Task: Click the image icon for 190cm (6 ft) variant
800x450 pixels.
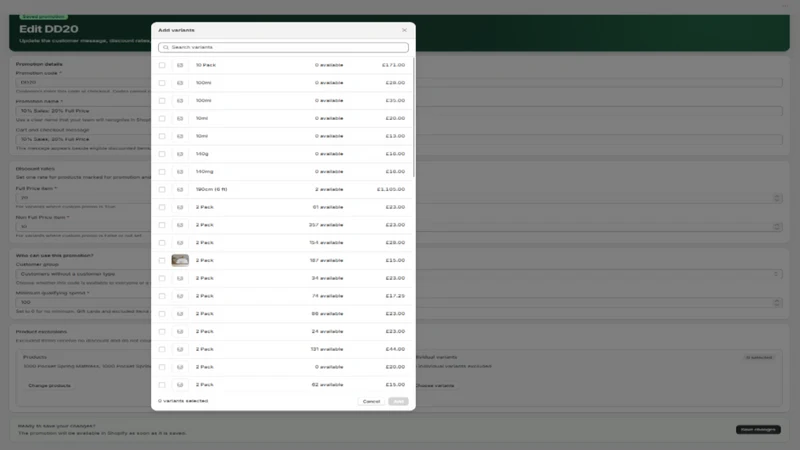Action: tap(180, 189)
